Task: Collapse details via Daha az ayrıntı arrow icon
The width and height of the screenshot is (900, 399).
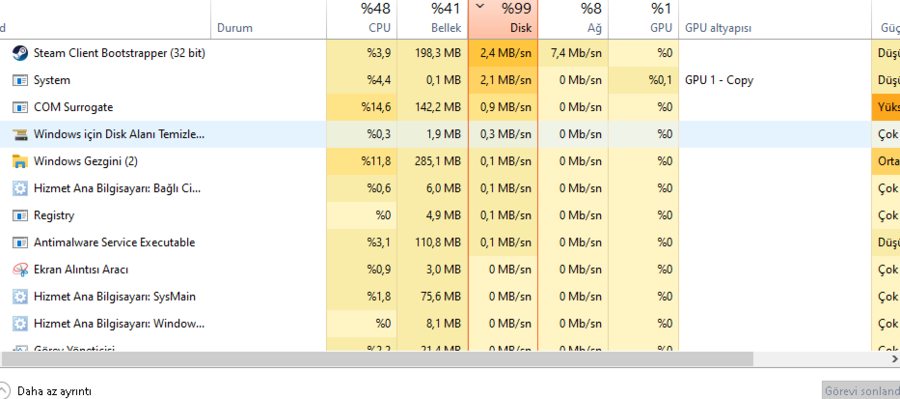Action: coord(4,392)
